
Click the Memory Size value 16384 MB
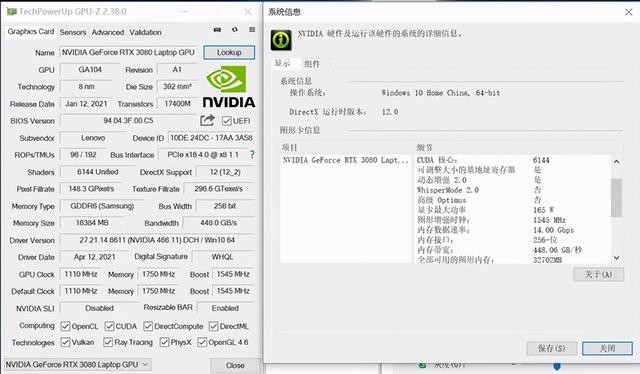[92, 223]
